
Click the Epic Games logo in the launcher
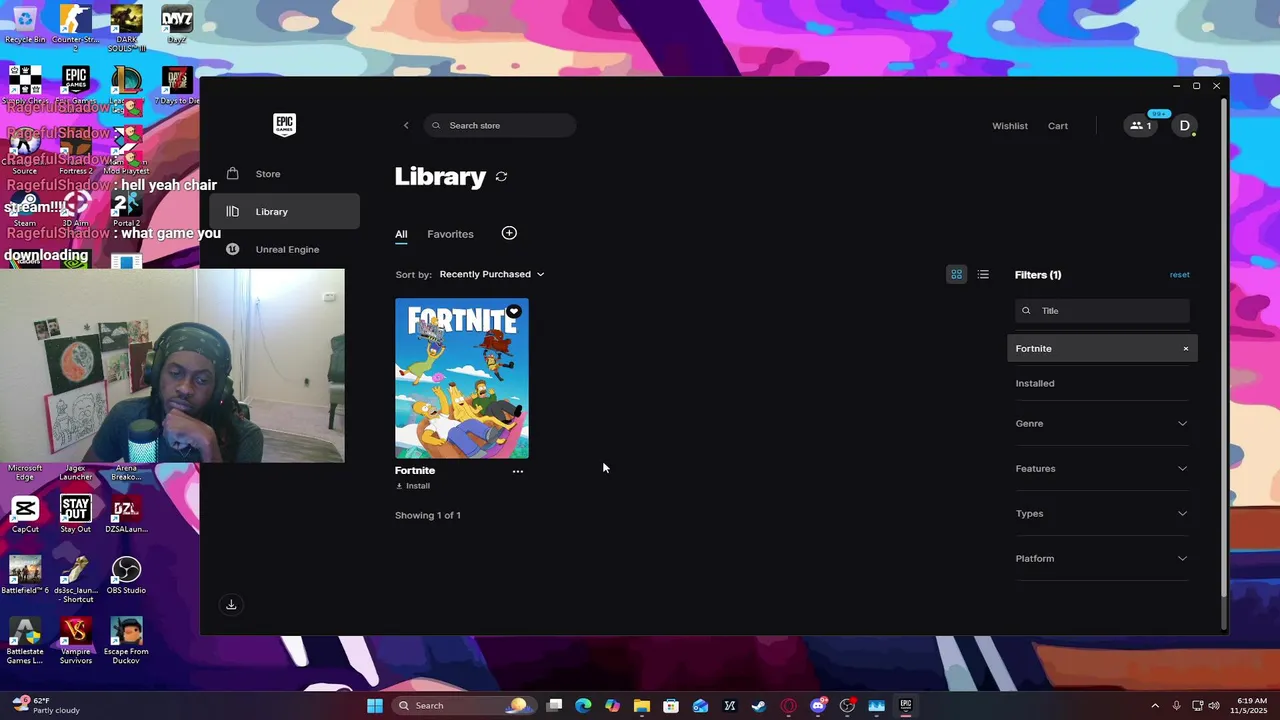284,124
